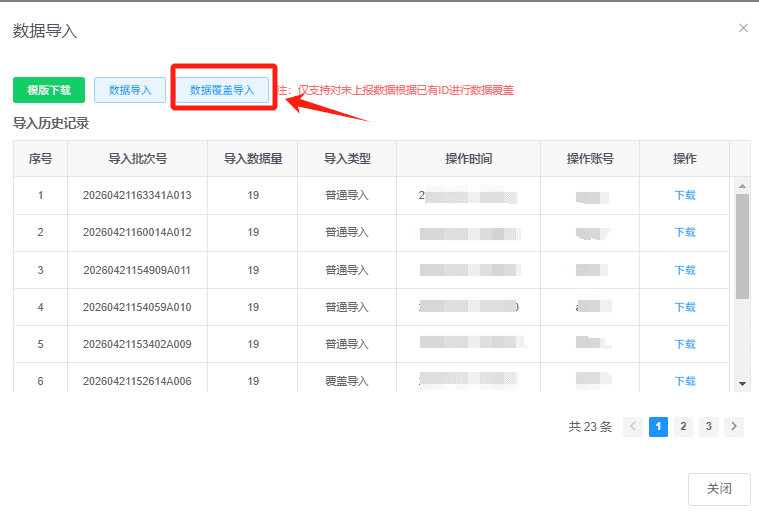Select page 2 in pagination

click(683, 426)
